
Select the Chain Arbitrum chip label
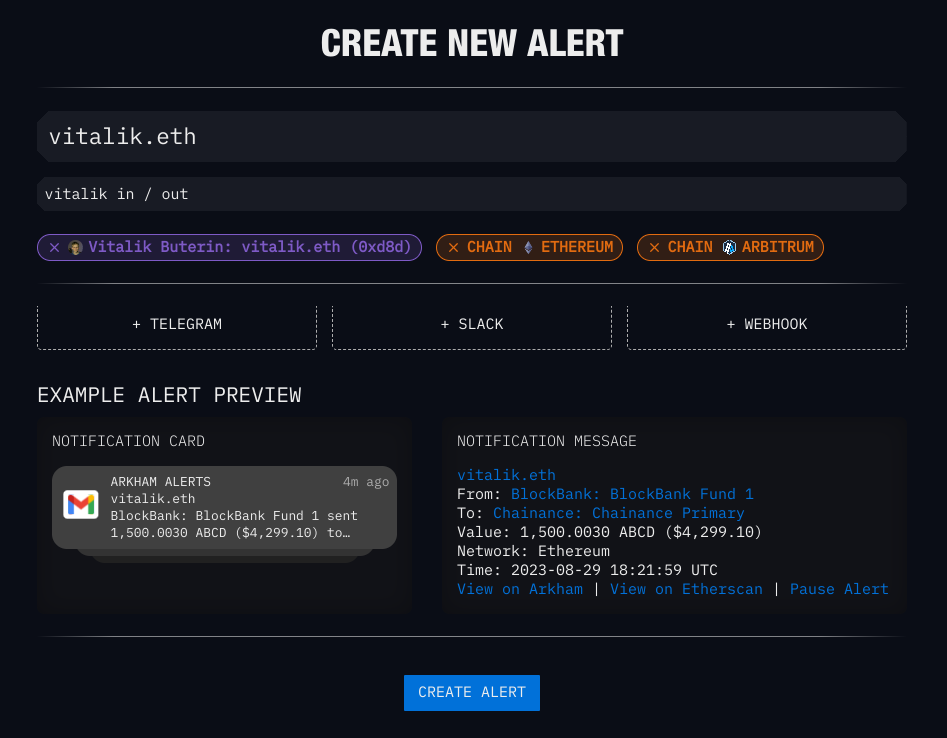tap(741, 247)
